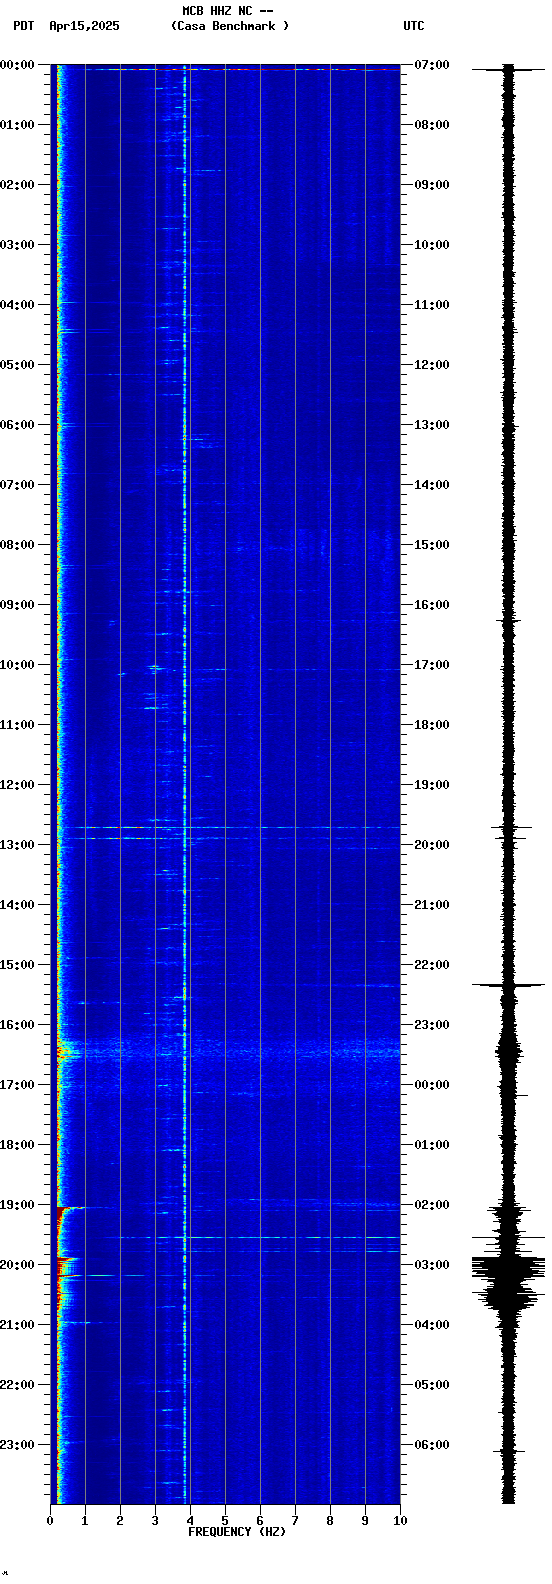Click the "06:00" label on the UTC axis
This screenshot has height=1584, width=552.
pos(432,1445)
